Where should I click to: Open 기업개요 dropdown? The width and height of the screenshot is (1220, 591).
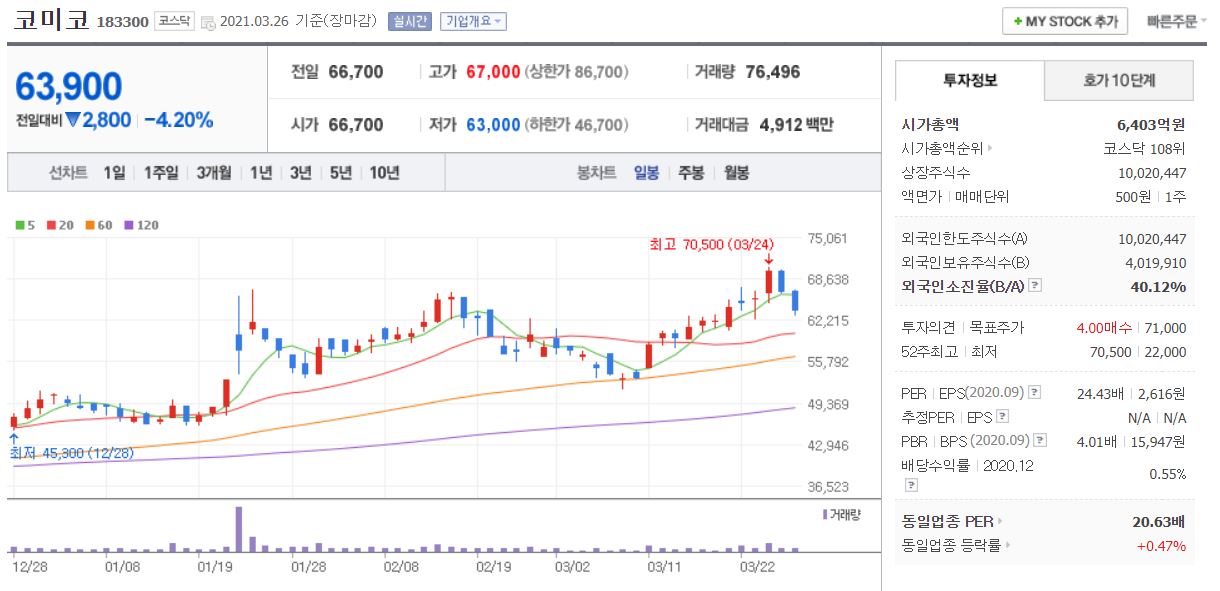tap(474, 21)
